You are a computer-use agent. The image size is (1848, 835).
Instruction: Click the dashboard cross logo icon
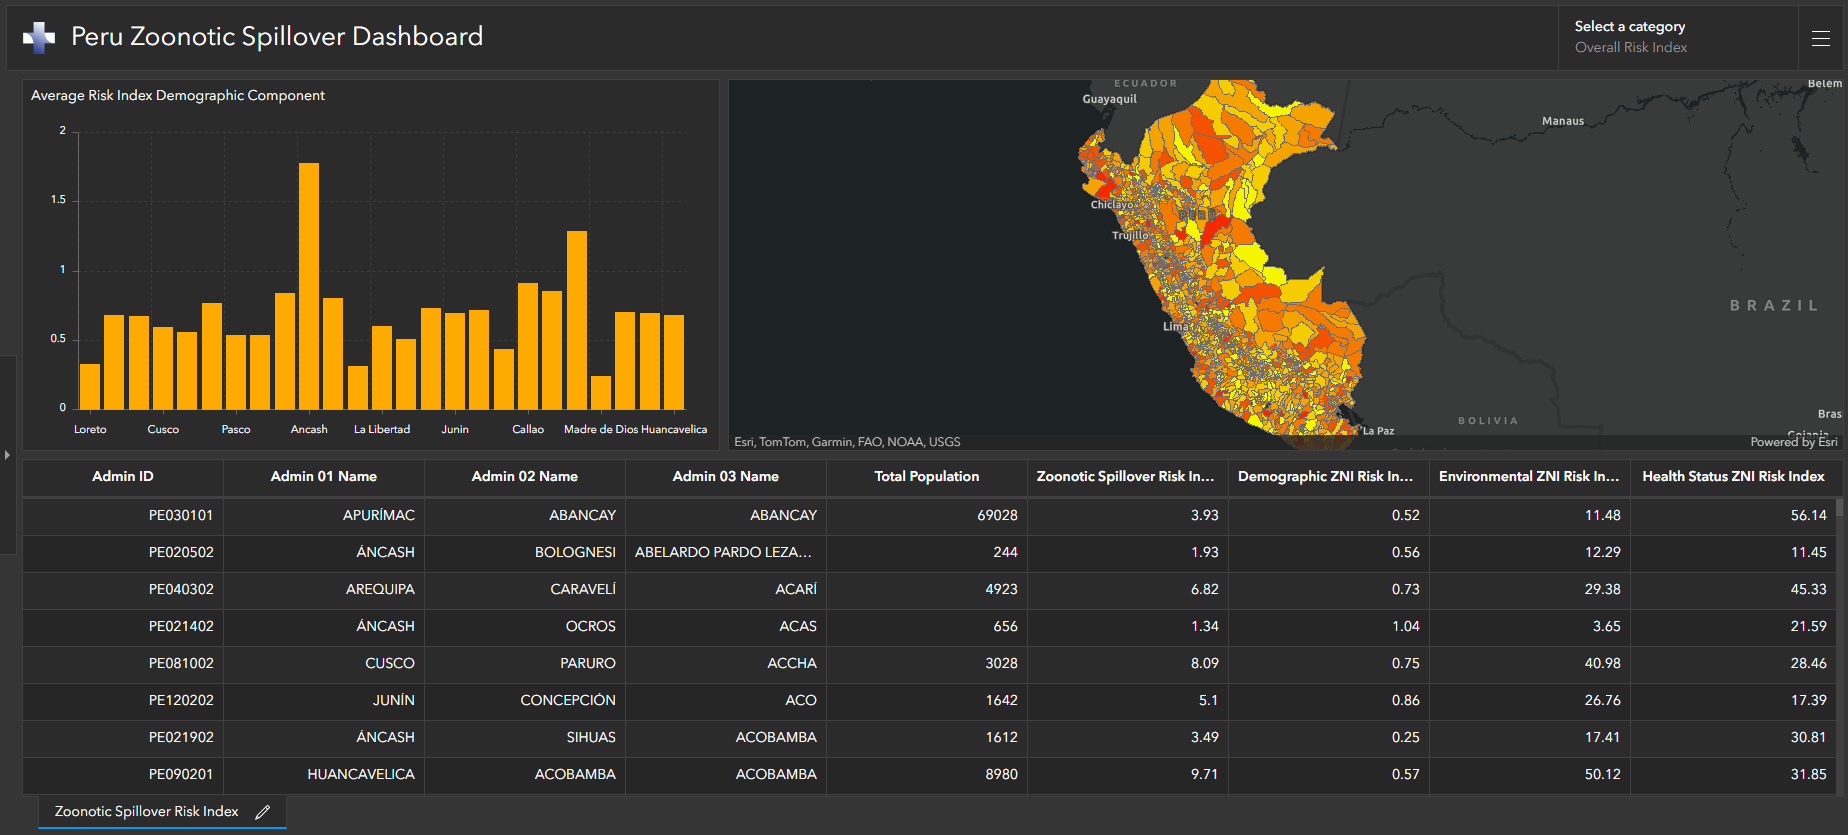(x=39, y=37)
